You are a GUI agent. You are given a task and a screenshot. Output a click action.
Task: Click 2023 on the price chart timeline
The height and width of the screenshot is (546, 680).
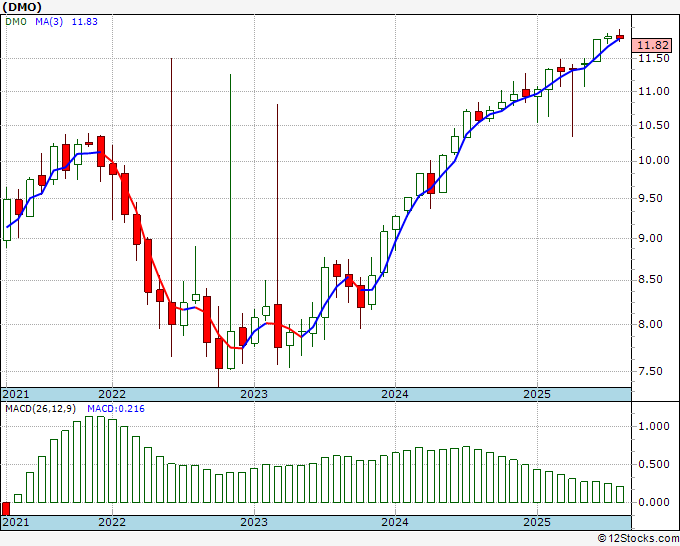point(254,394)
